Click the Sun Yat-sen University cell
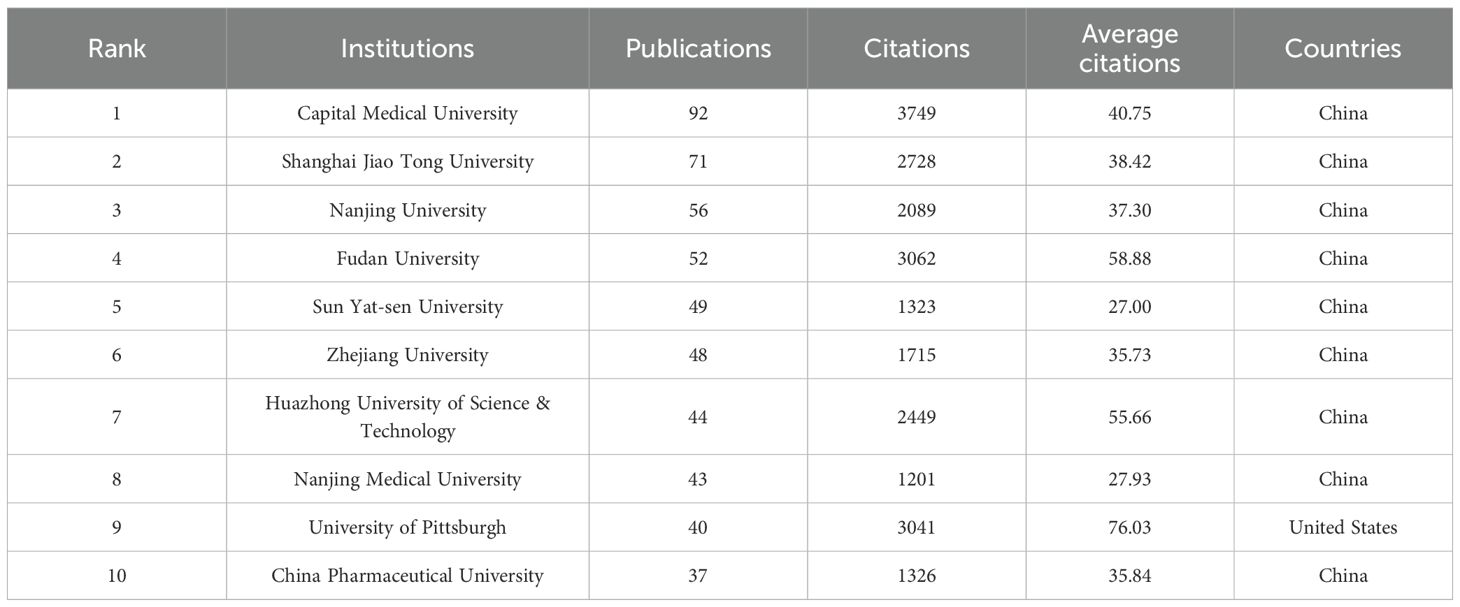 point(407,306)
